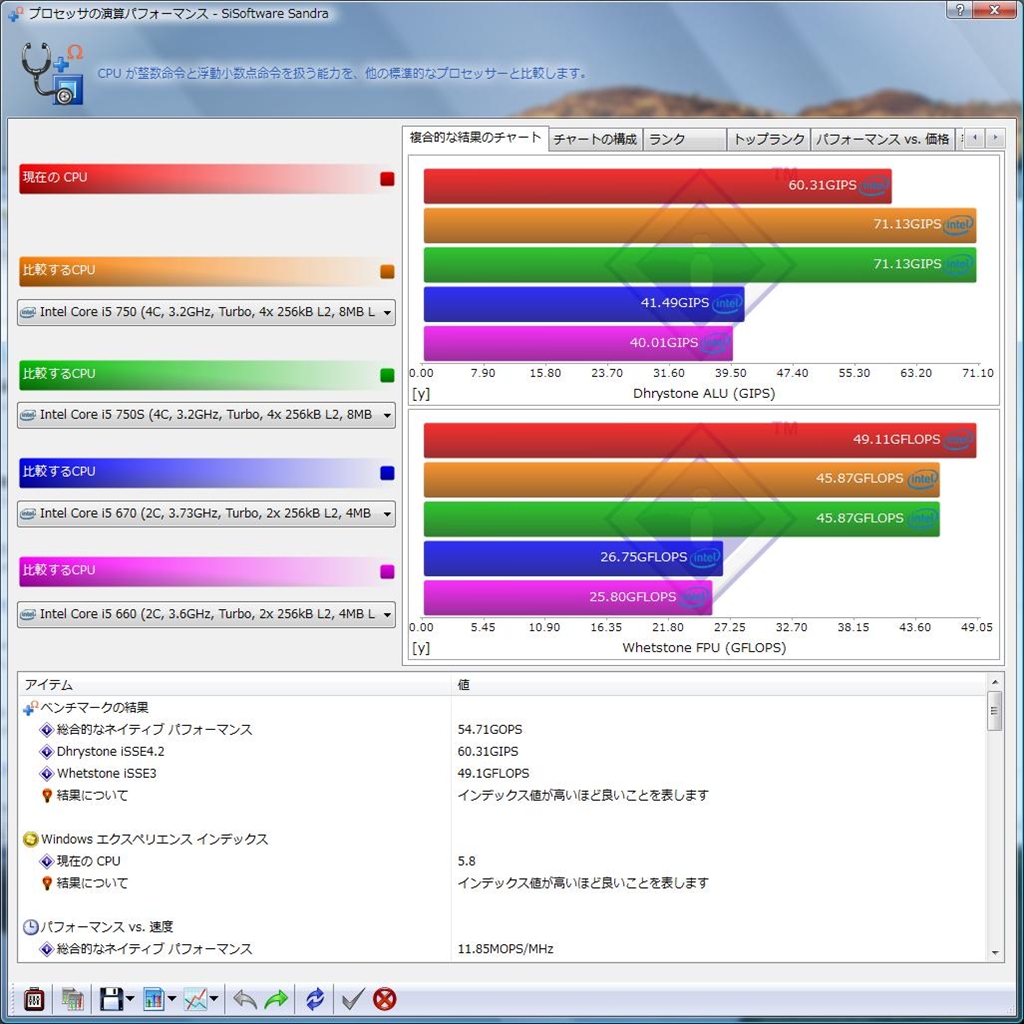
Task: Click the green 45.87GFLOPS Whetstone bar
Action: point(681,519)
